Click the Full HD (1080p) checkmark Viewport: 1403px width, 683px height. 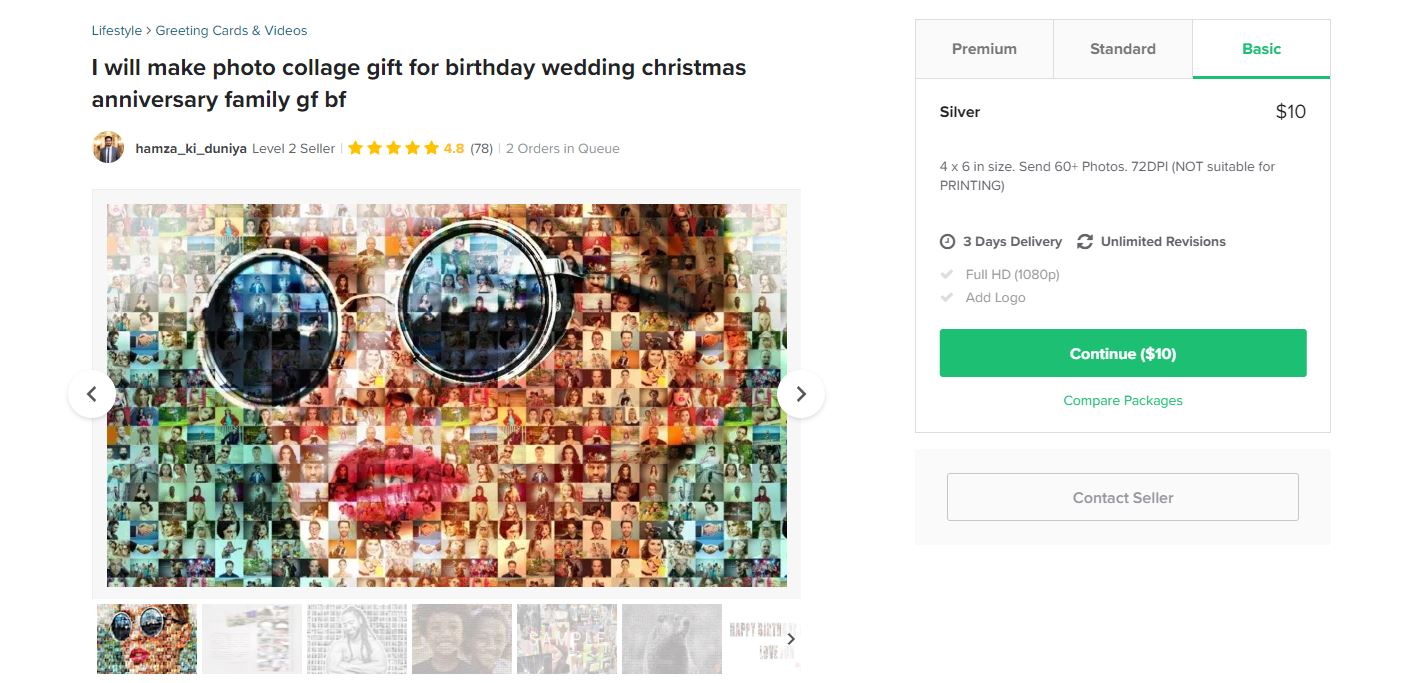[x=946, y=274]
